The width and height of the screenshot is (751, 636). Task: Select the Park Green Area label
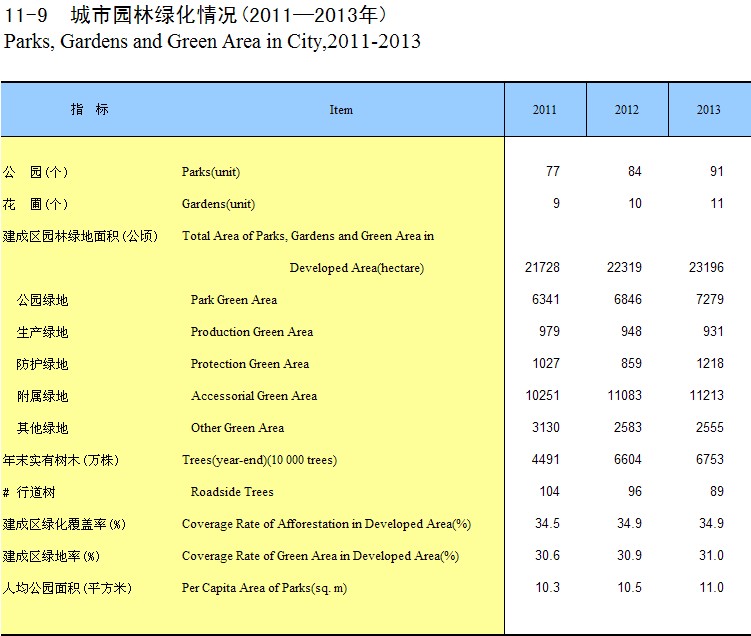[x=234, y=300]
